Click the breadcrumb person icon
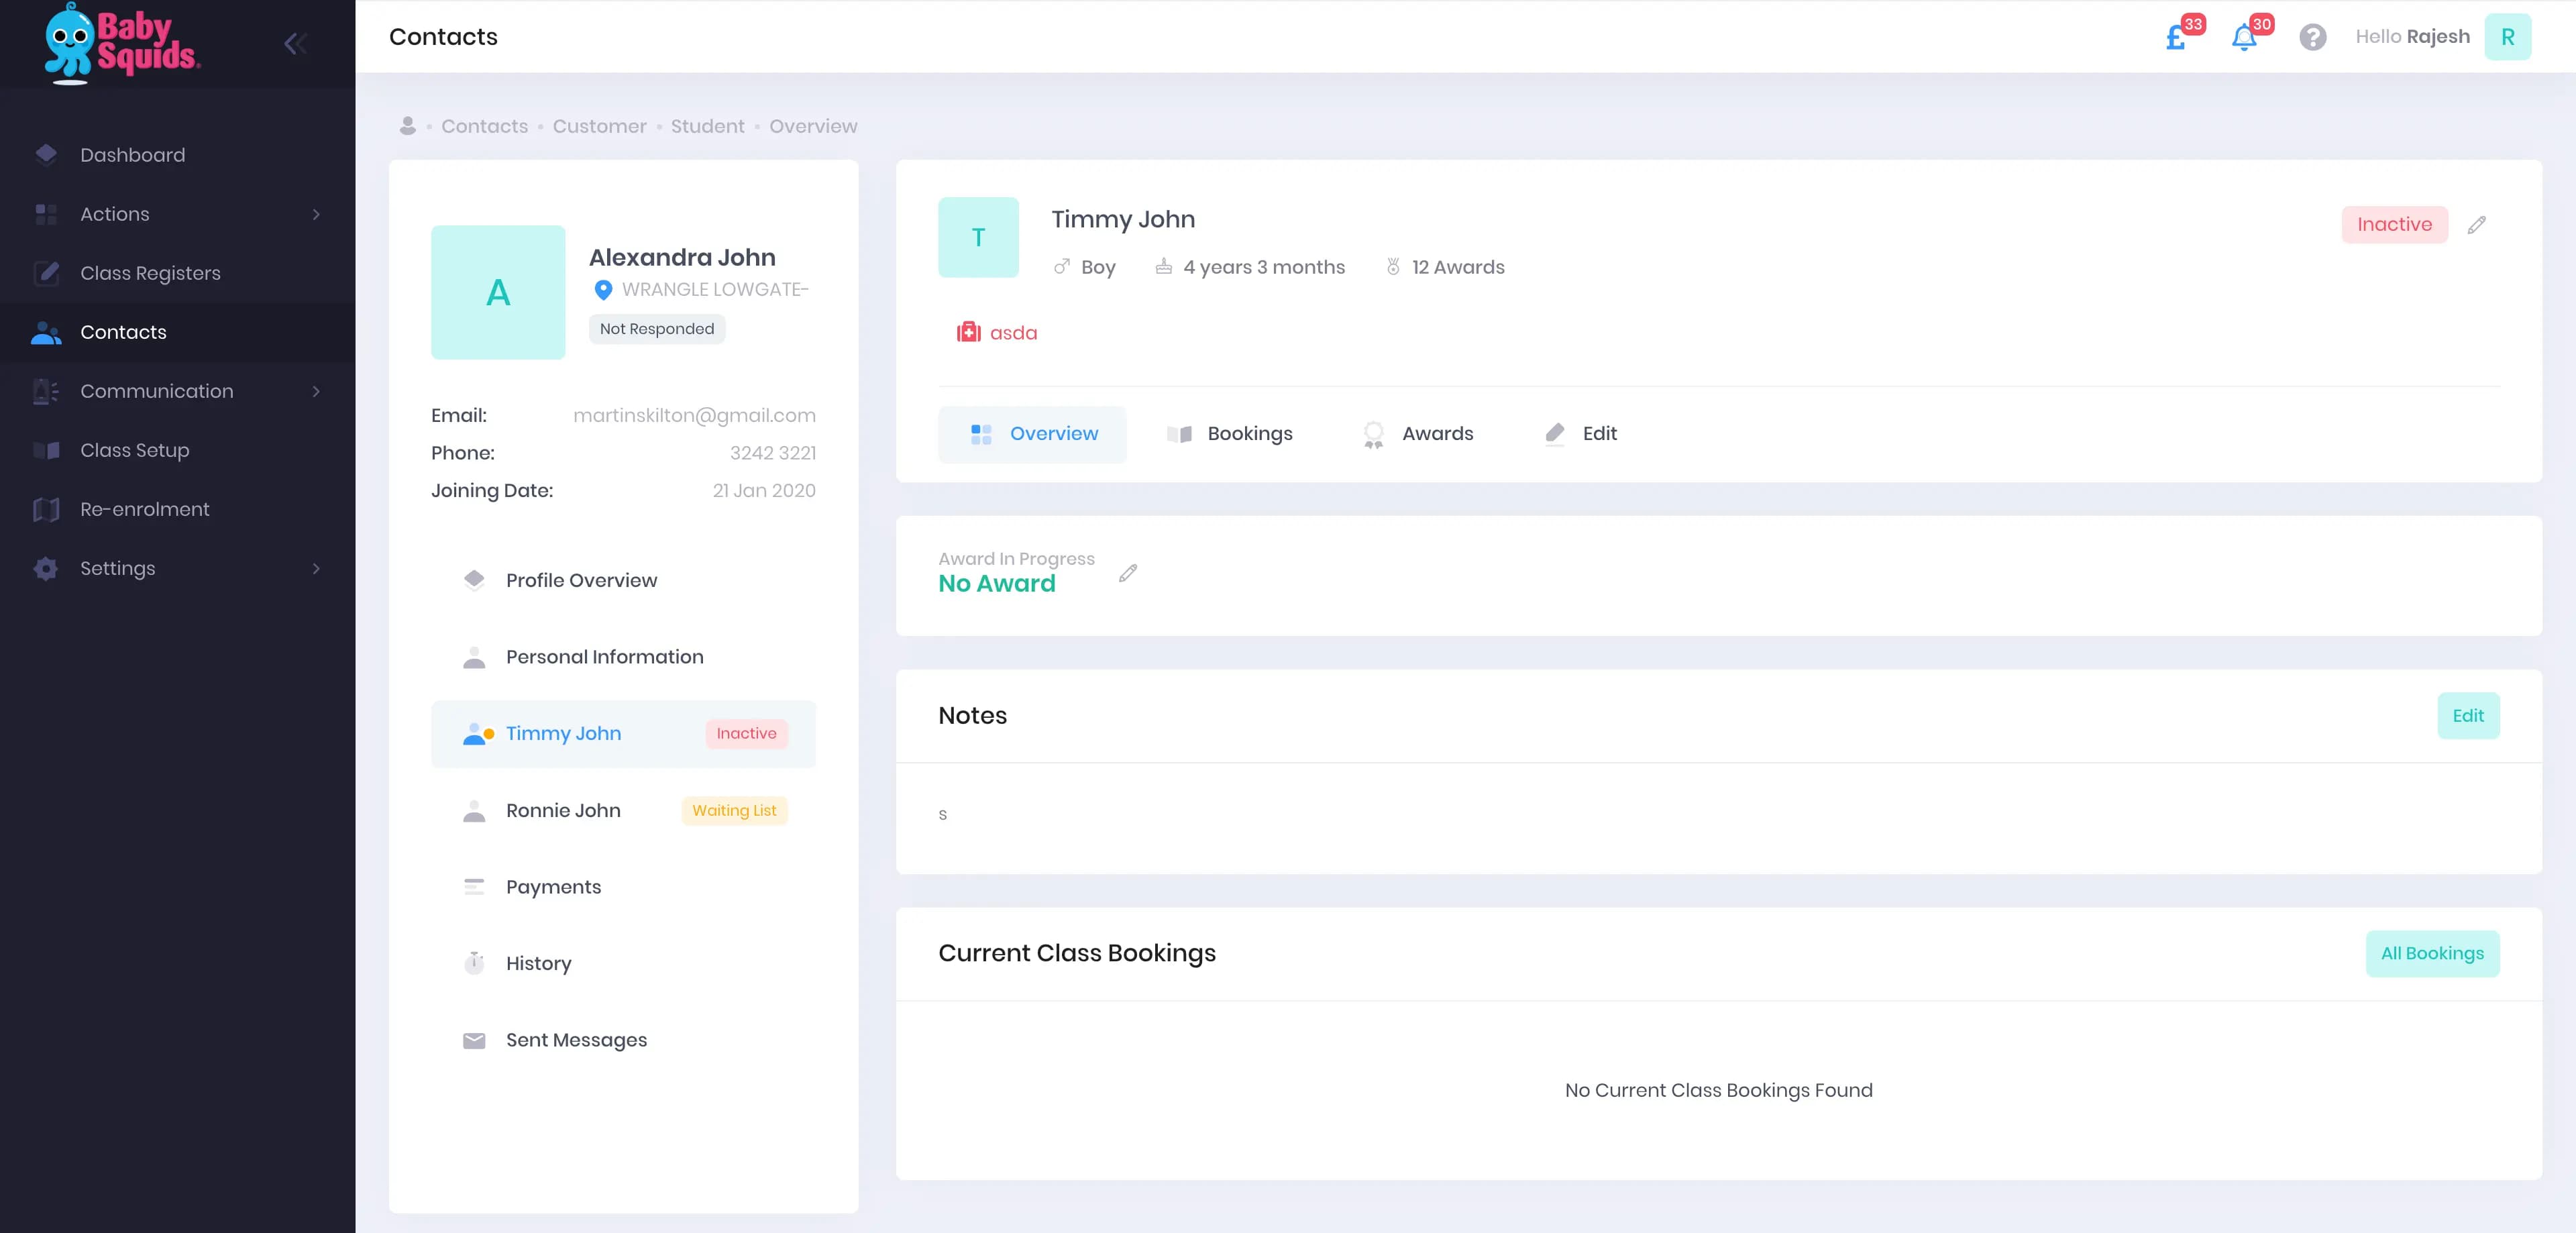The height and width of the screenshot is (1233, 2576). [x=407, y=126]
